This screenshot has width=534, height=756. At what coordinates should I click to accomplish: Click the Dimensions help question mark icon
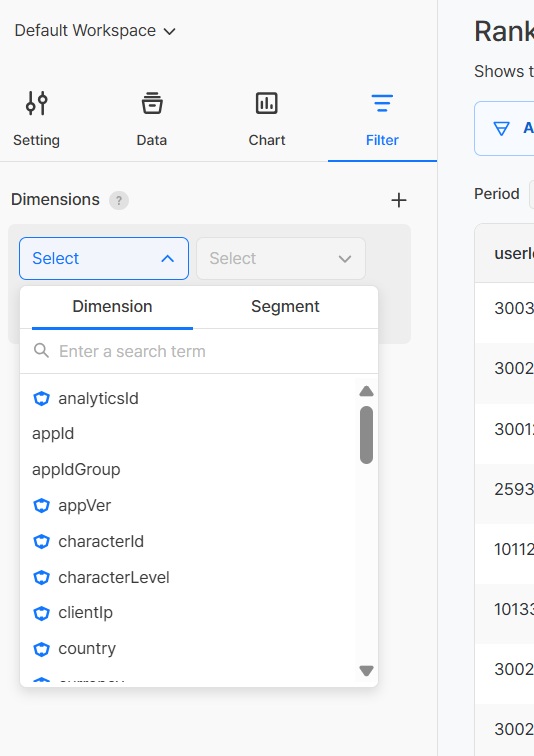click(x=119, y=200)
